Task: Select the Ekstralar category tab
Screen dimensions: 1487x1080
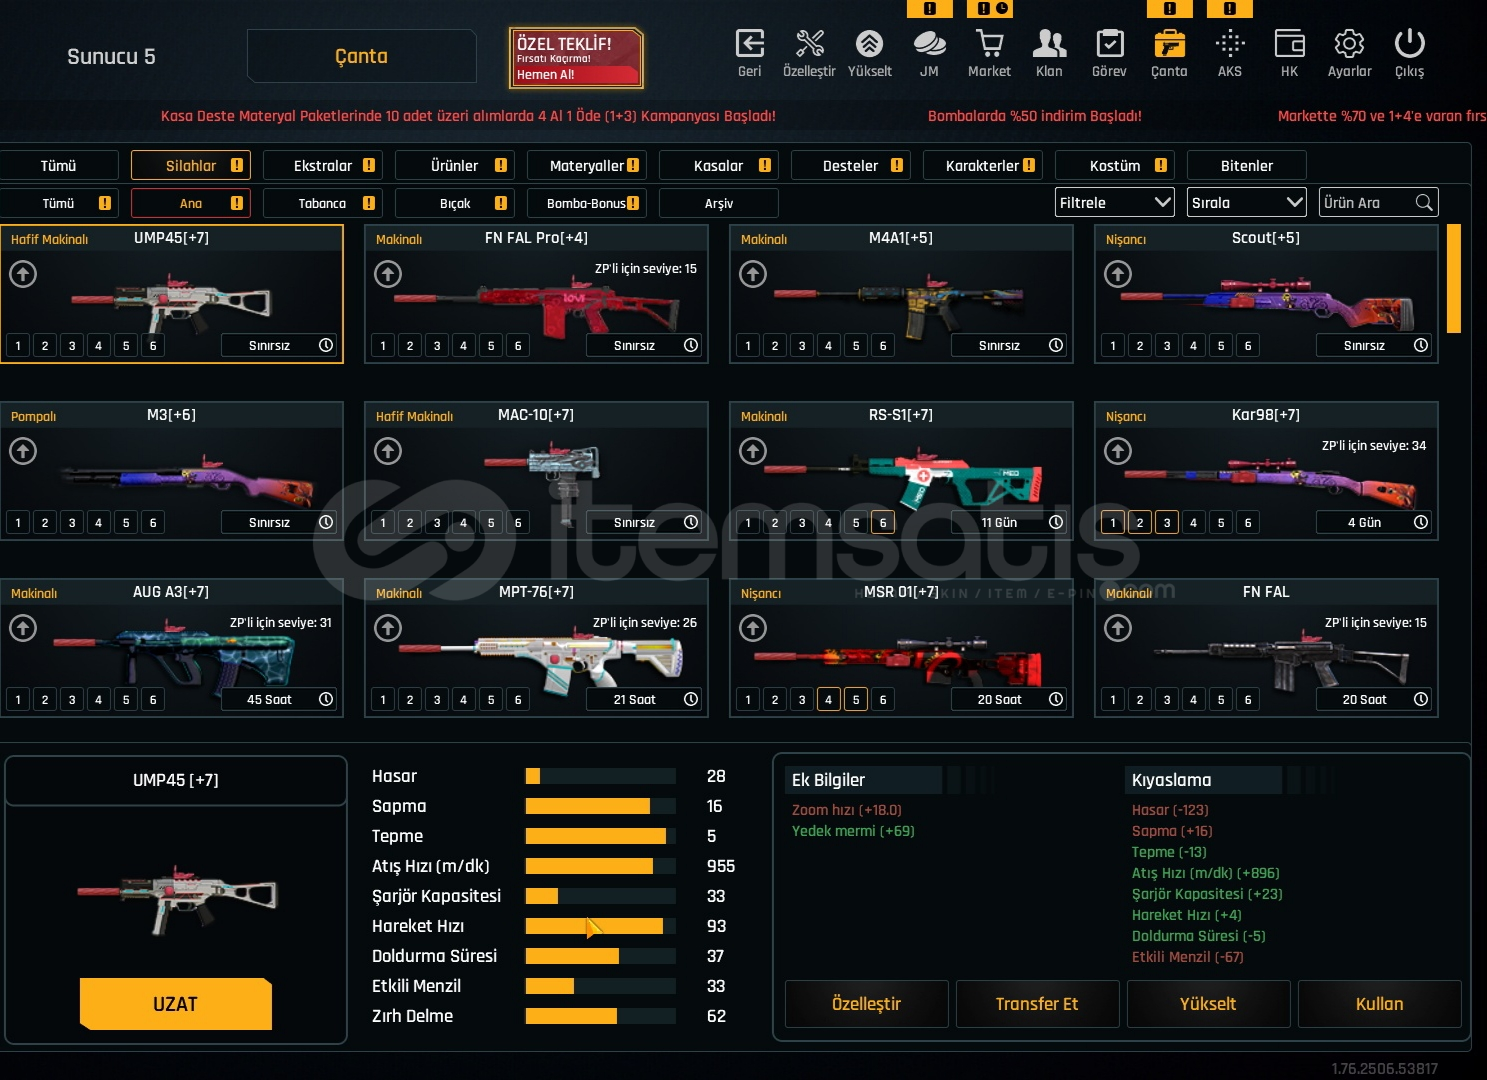Action: pos(323,165)
